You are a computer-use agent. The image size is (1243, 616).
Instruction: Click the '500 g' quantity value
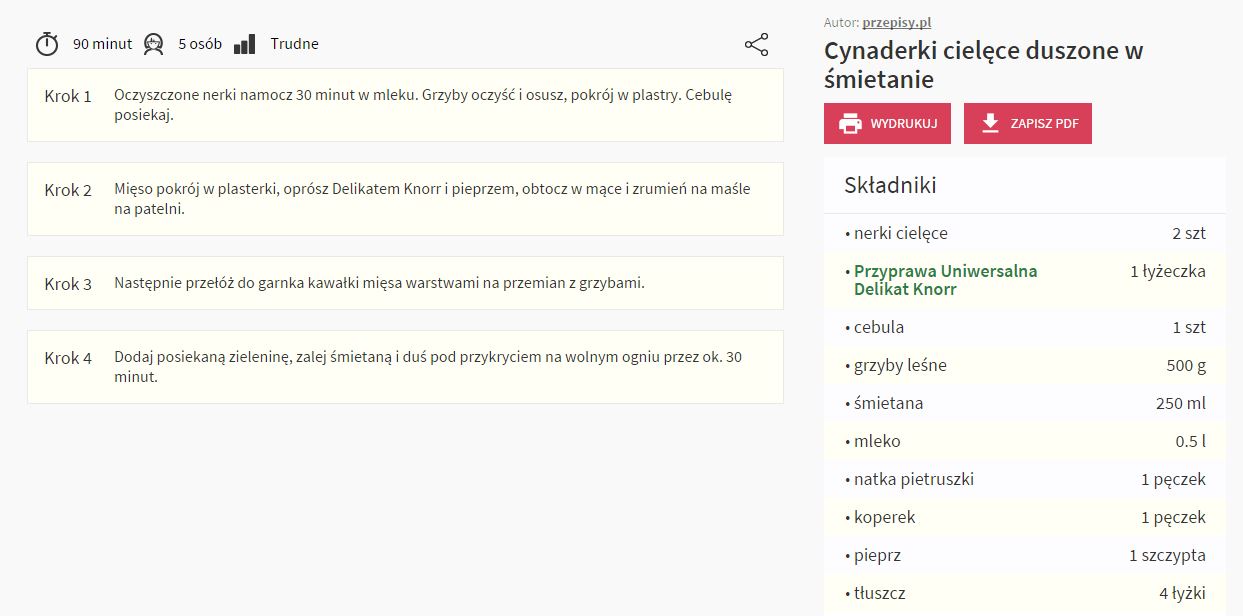1186,365
